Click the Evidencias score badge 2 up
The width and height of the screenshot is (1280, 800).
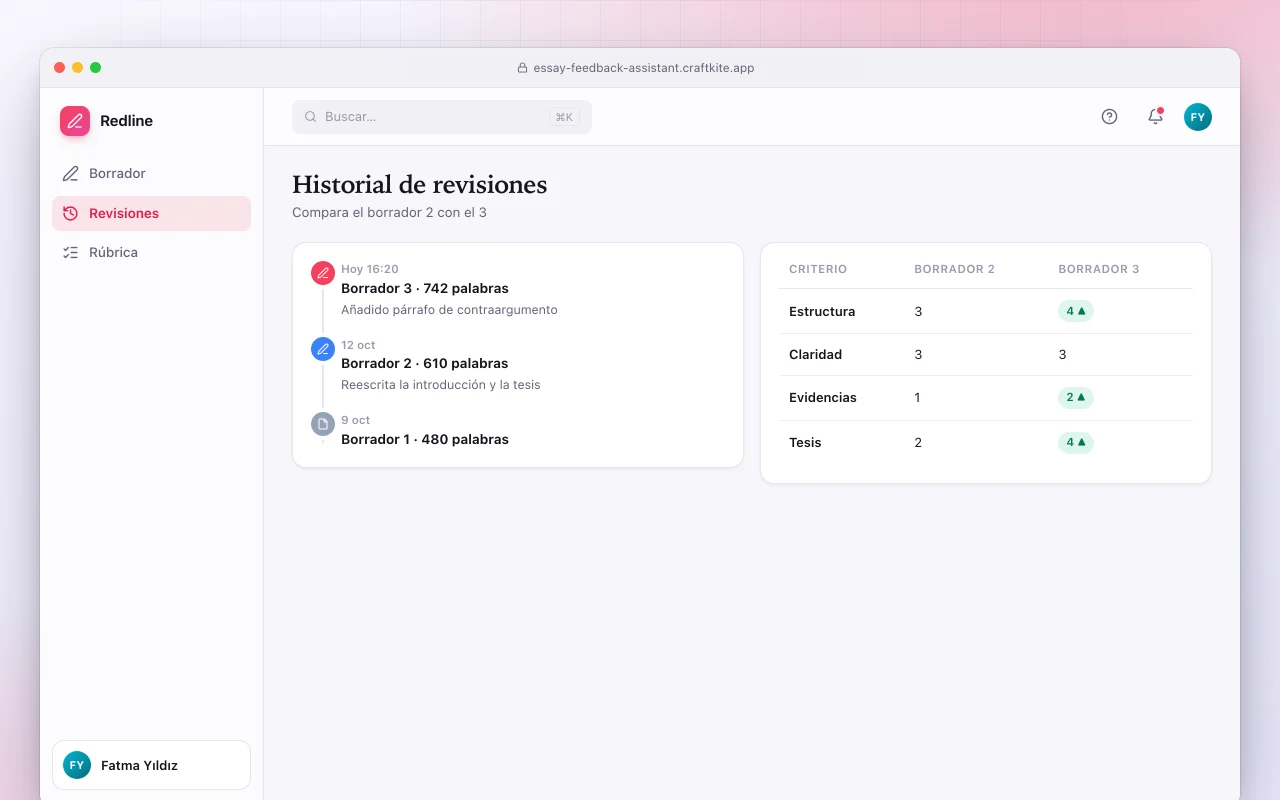coord(1076,397)
